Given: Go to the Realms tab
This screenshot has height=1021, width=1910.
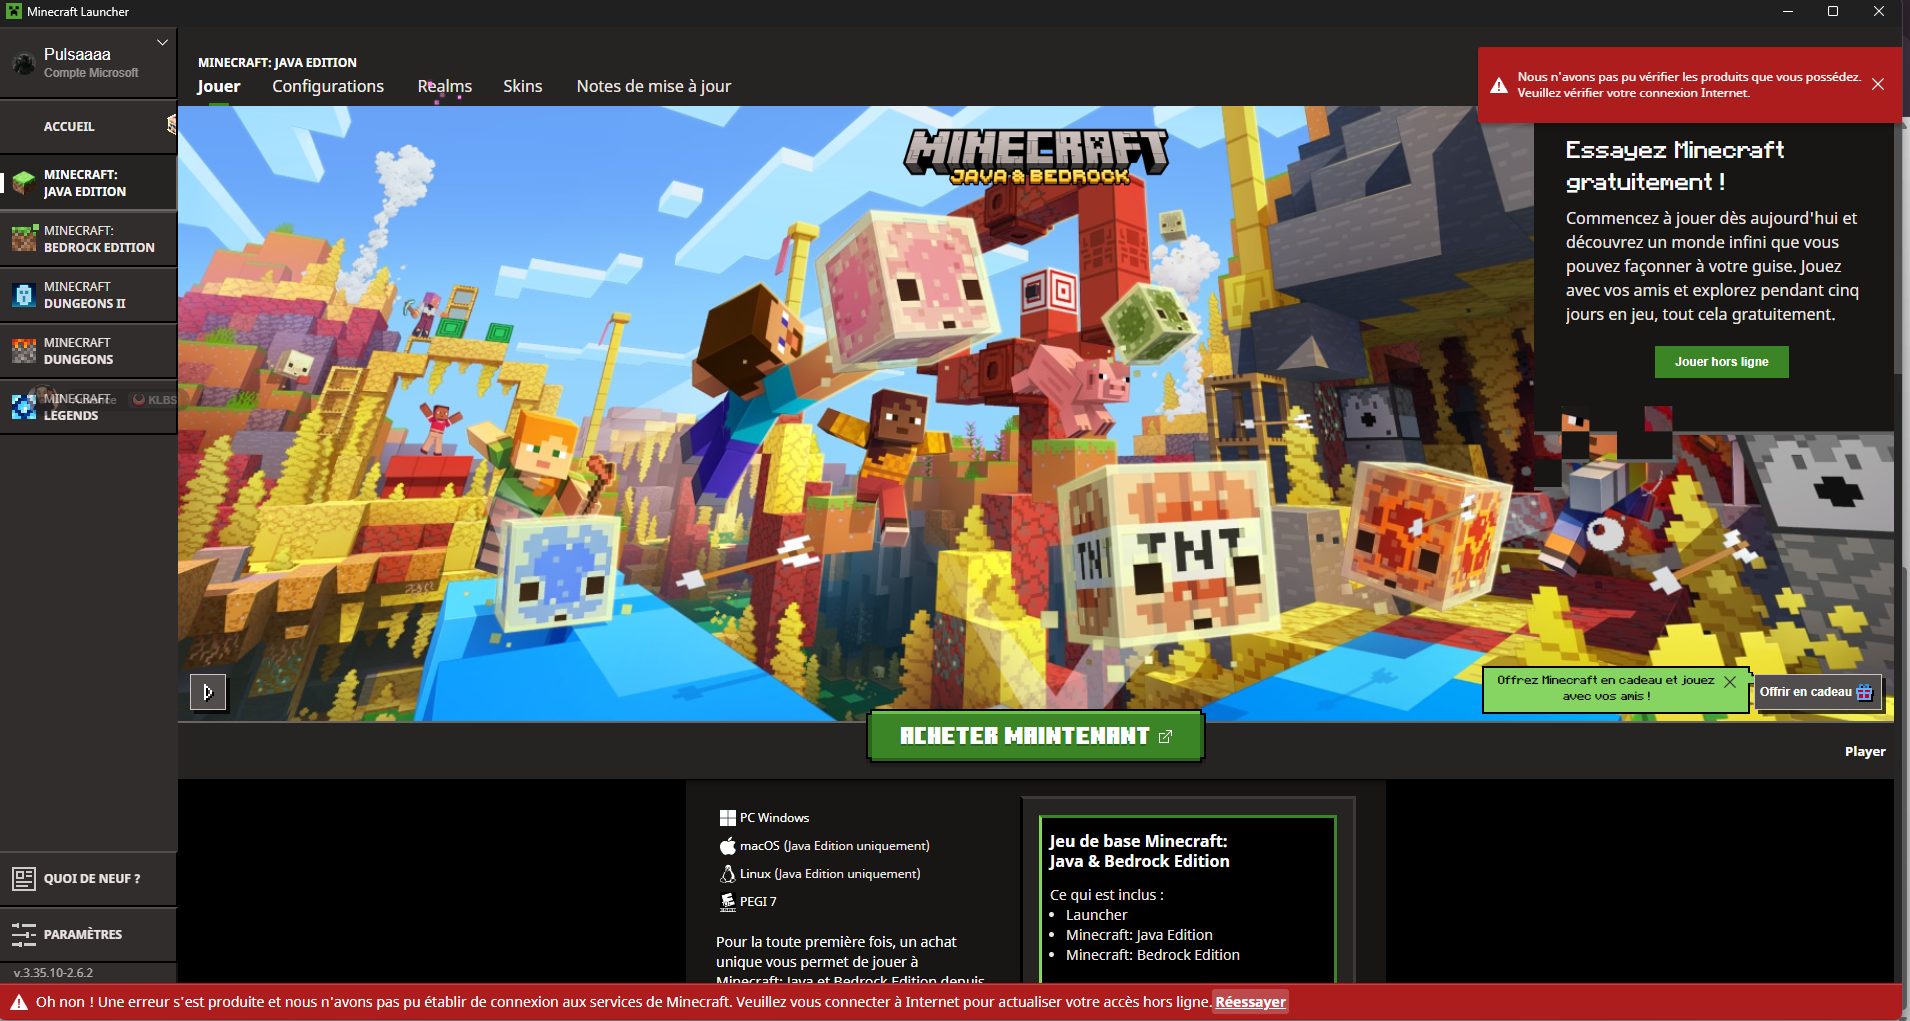Looking at the screenshot, I should pyautogui.click(x=445, y=86).
